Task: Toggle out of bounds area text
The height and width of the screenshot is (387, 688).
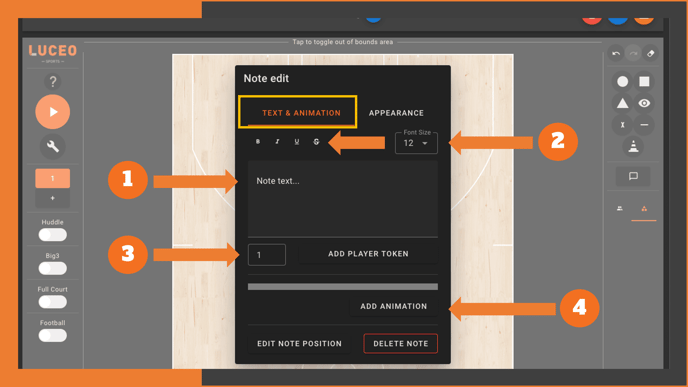Action: (343, 42)
